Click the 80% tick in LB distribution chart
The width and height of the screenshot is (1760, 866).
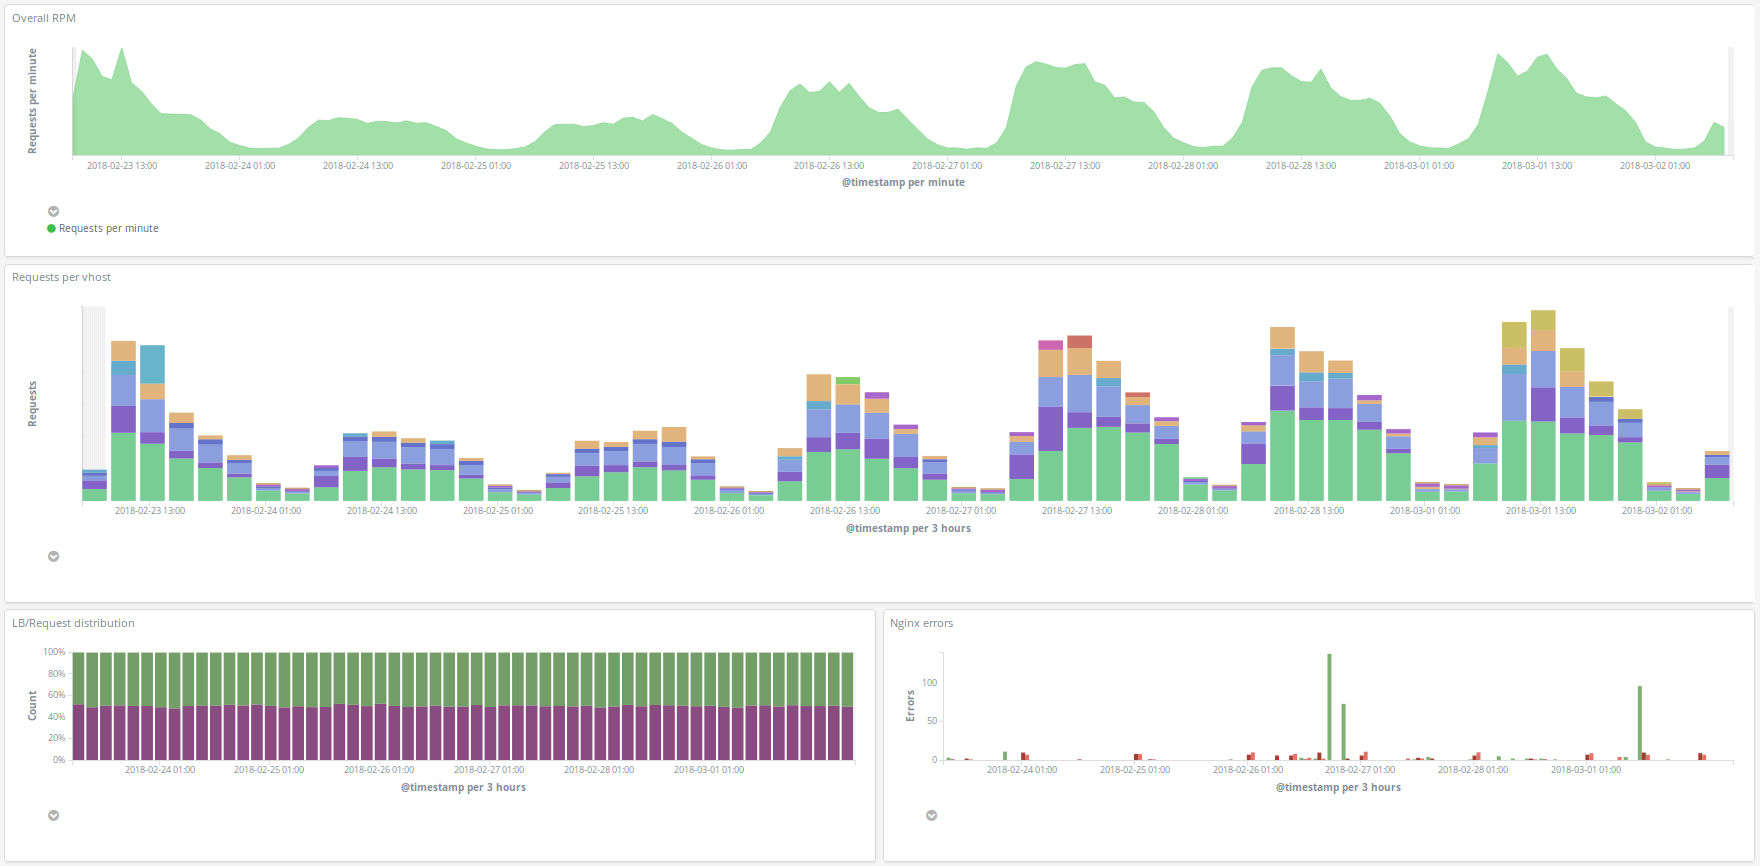[x=56, y=674]
